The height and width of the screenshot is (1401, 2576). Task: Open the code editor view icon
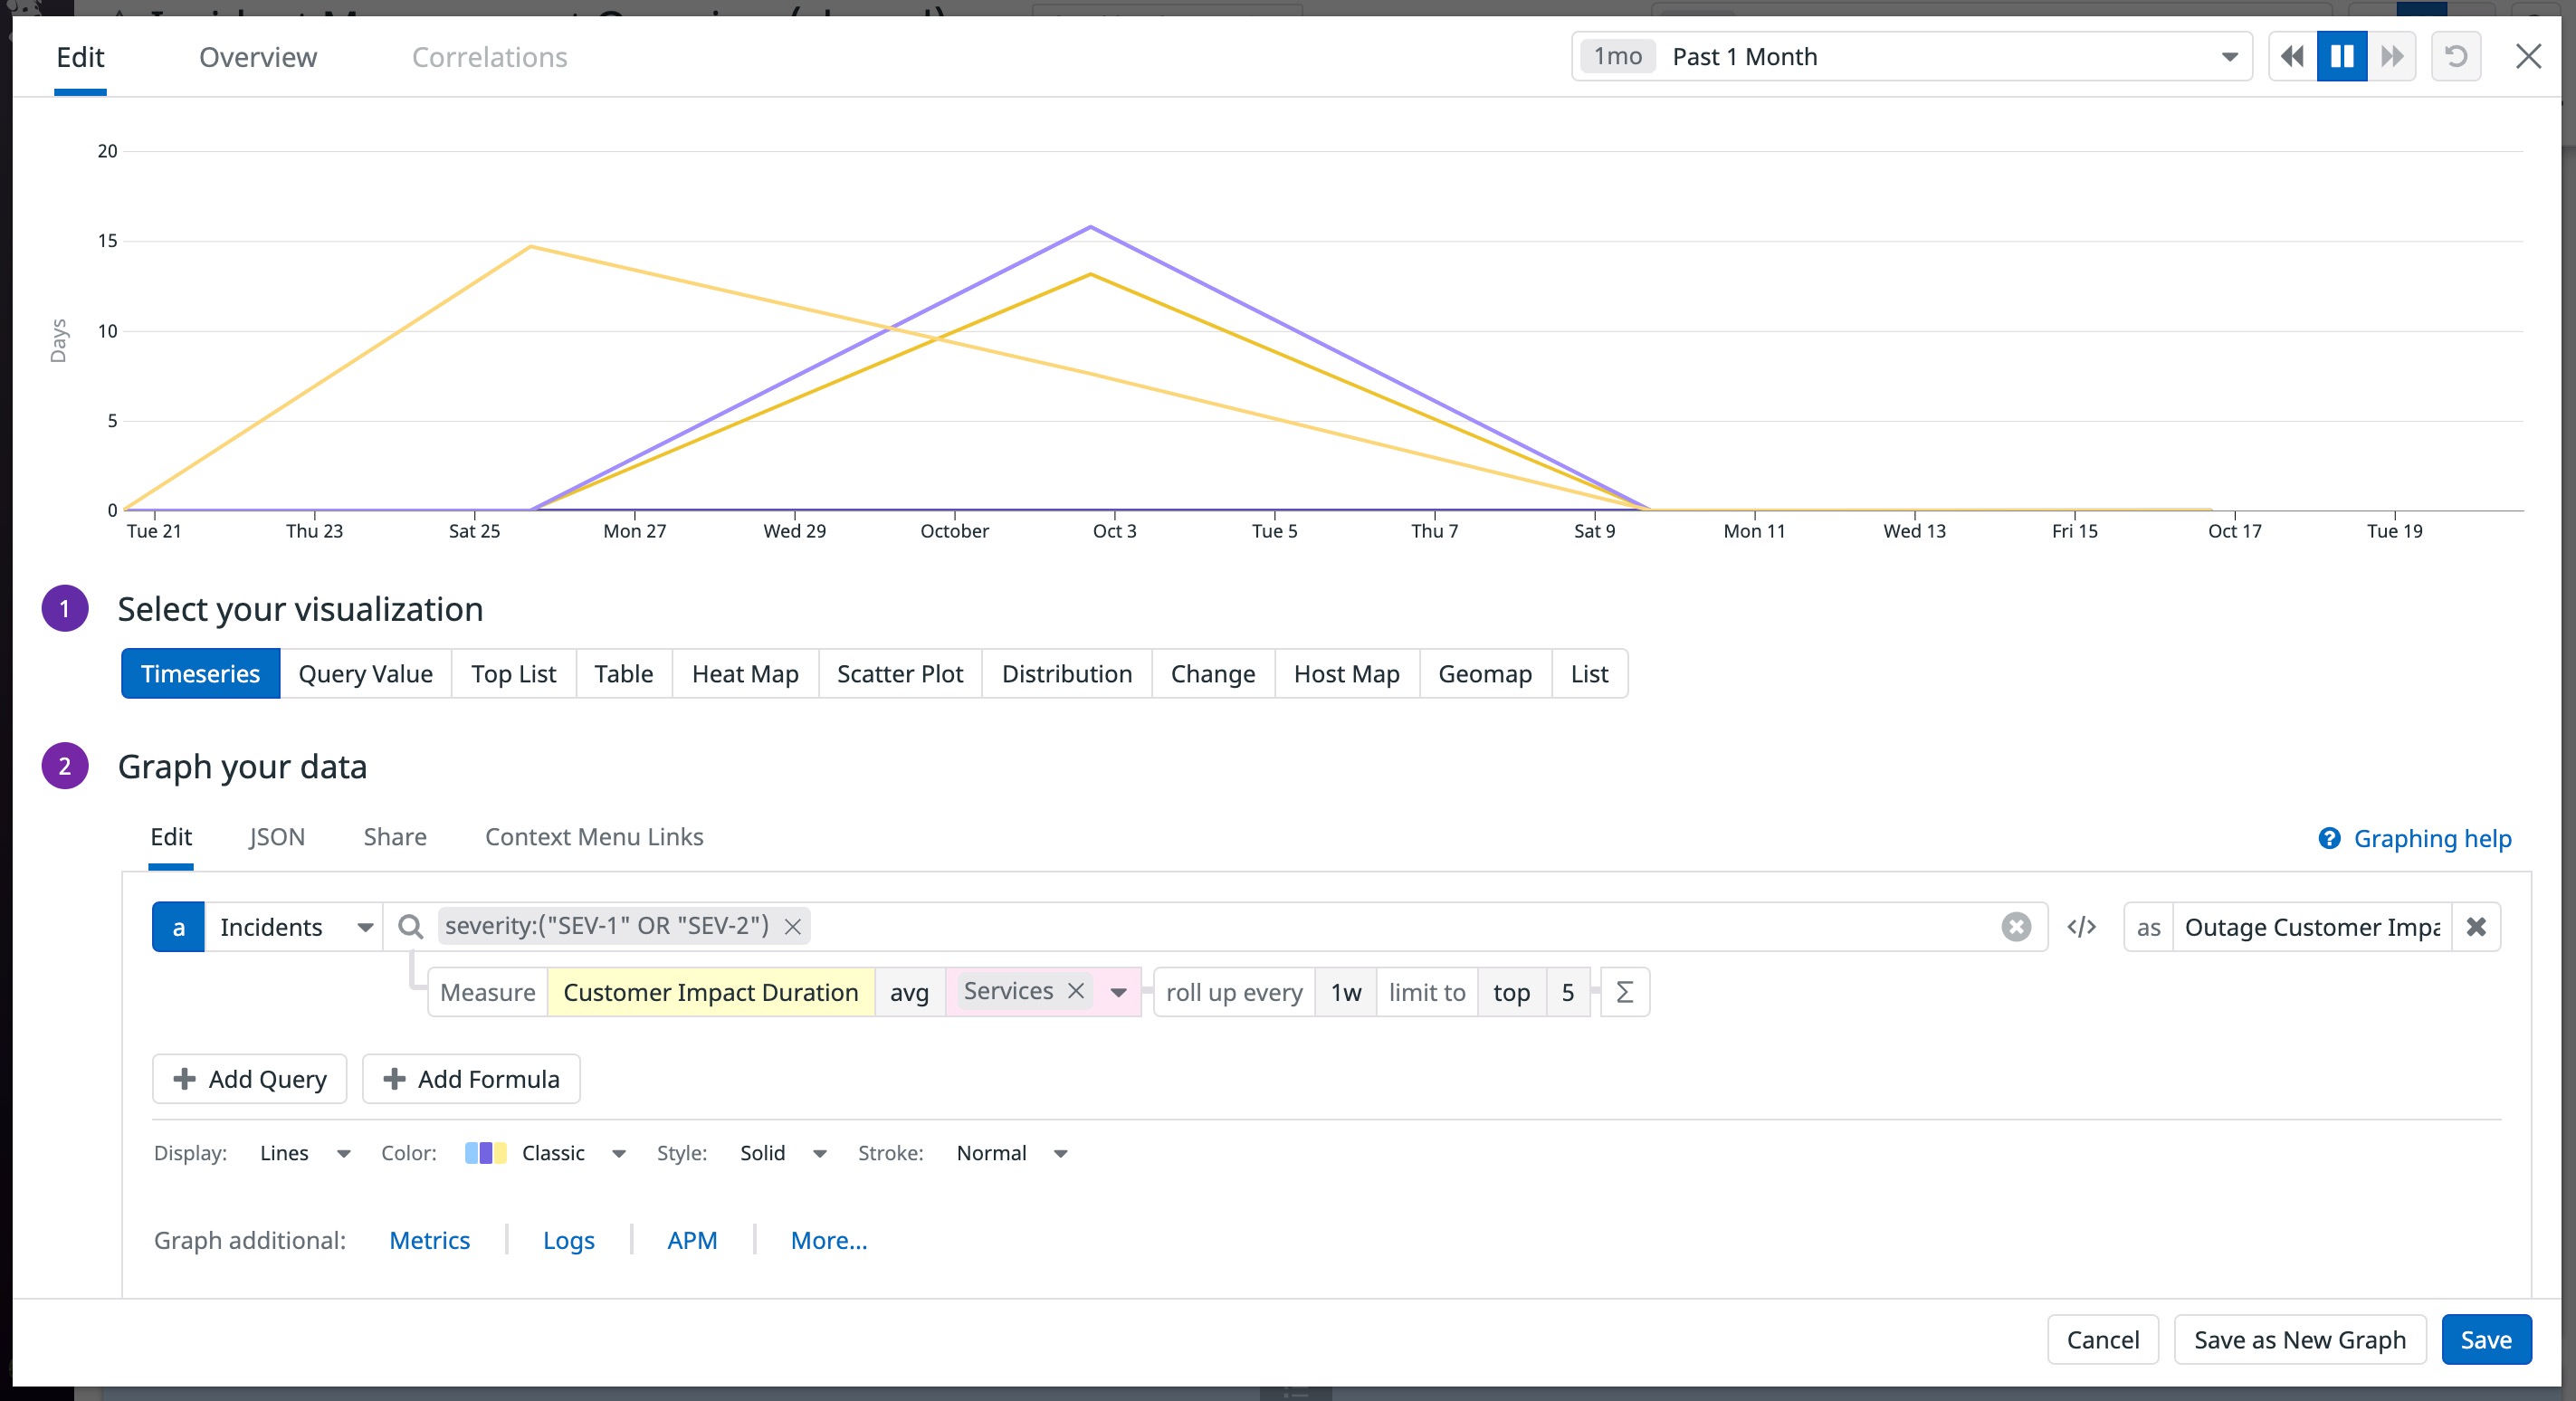(x=2081, y=927)
